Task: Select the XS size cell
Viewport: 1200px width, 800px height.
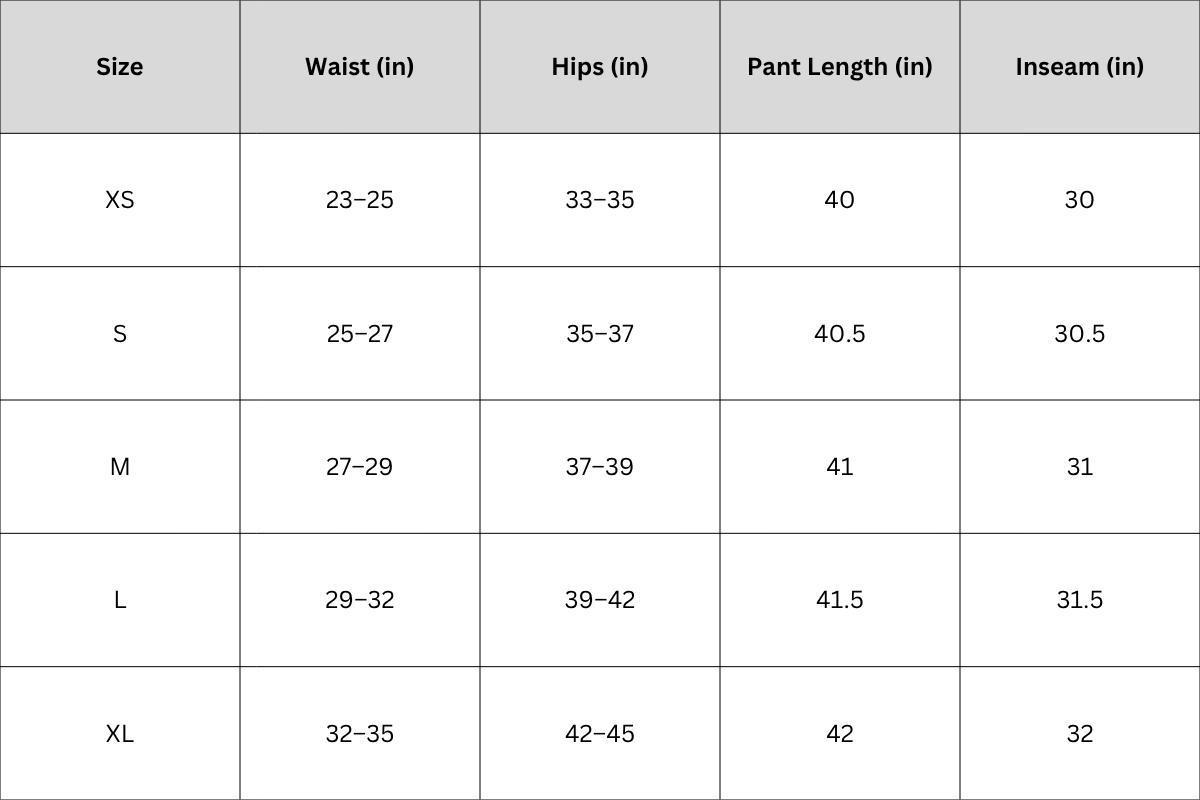Action: tap(120, 200)
